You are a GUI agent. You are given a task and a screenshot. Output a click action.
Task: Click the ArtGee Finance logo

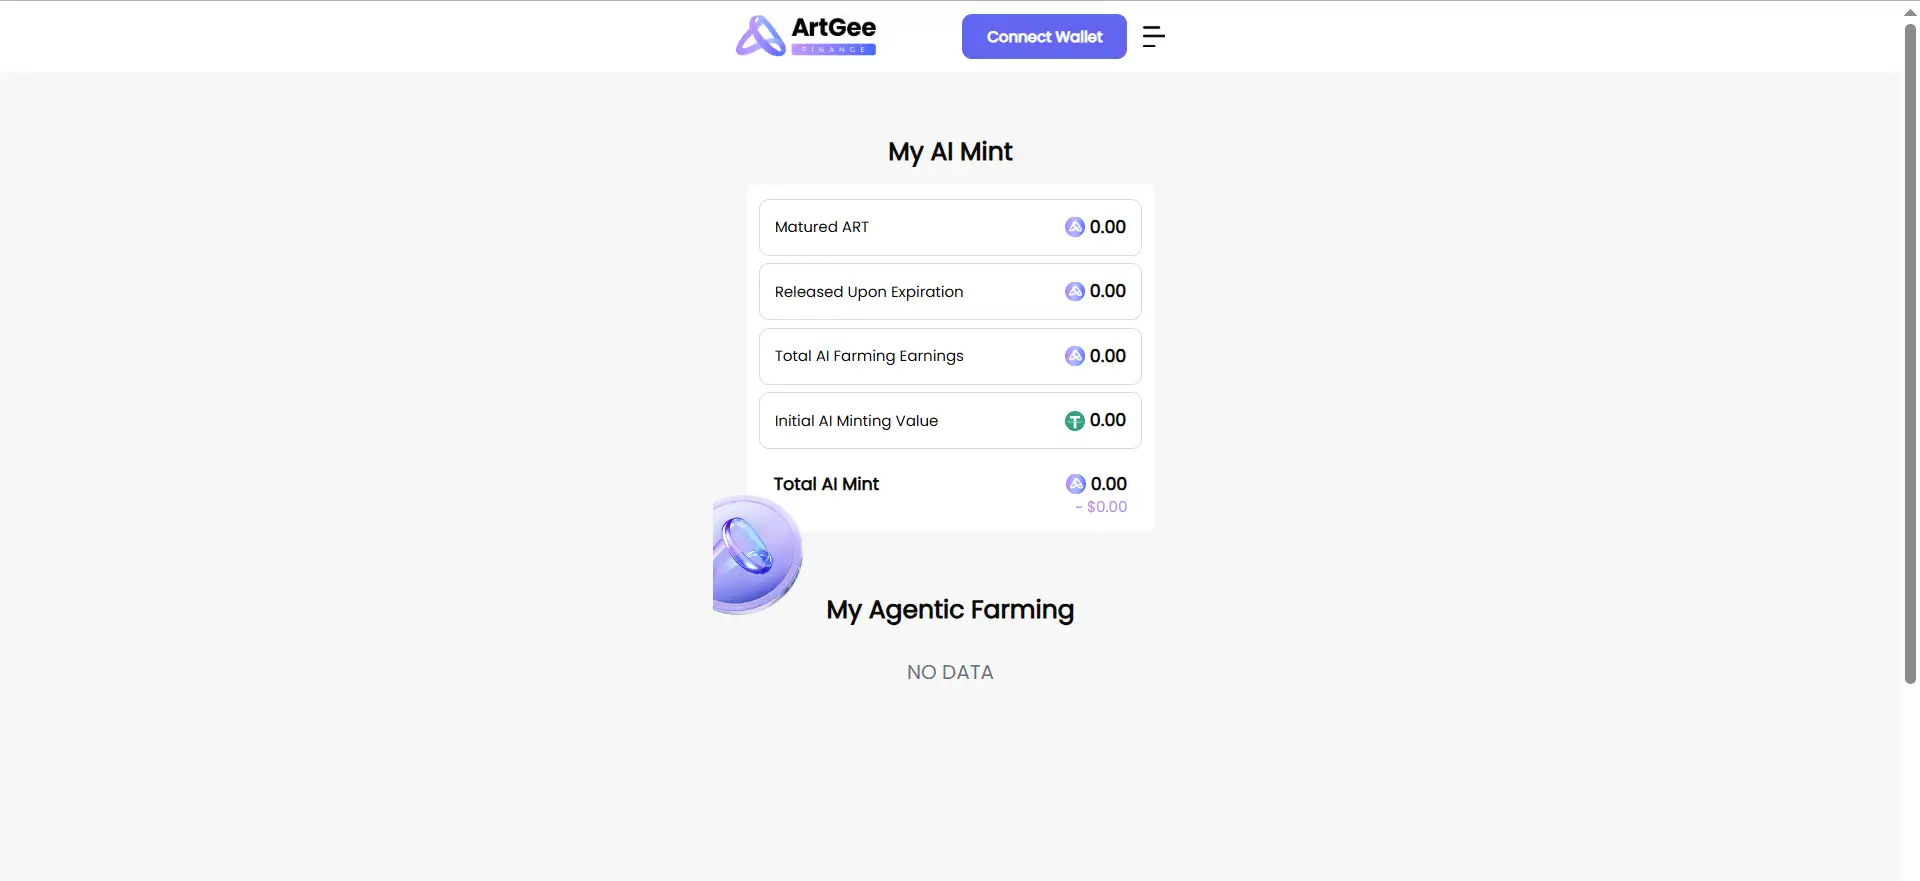coord(806,36)
